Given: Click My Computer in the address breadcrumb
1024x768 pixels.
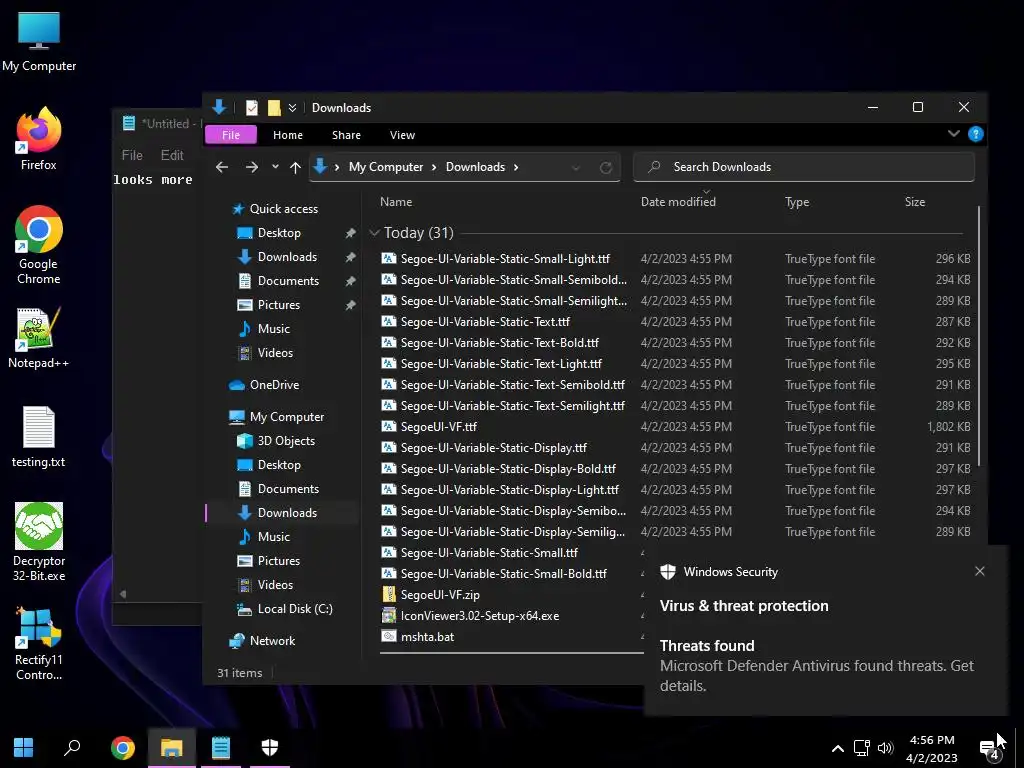Looking at the screenshot, I should point(386,167).
